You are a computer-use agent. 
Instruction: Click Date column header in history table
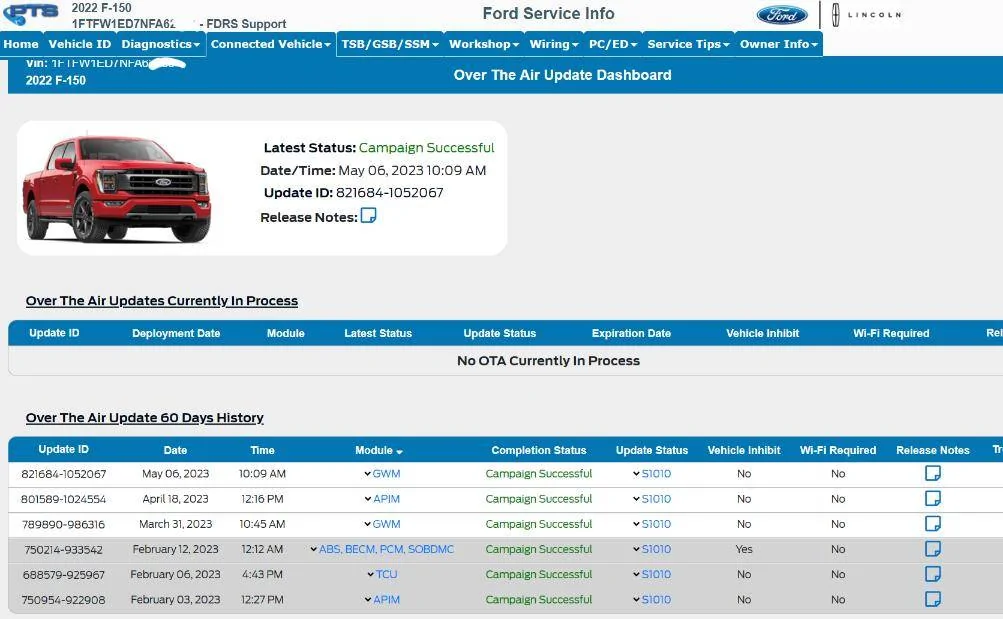pos(175,450)
